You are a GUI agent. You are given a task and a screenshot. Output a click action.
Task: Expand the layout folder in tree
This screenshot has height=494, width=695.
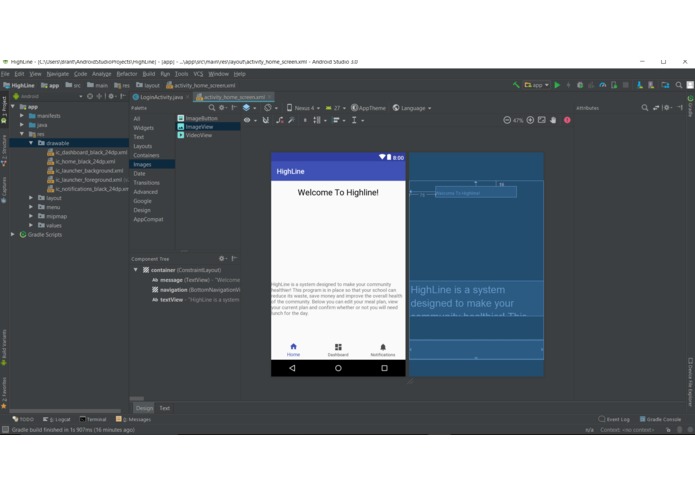pos(31,198)
